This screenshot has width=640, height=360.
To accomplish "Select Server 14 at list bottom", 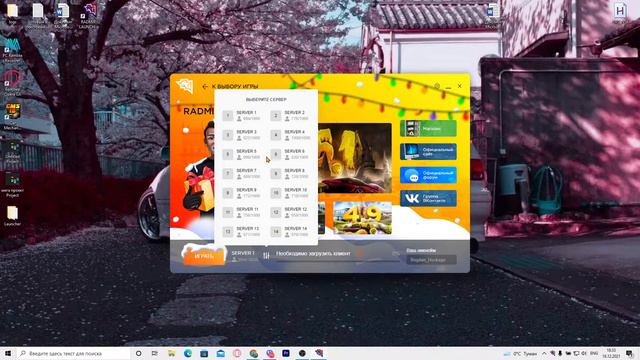I will pos(290,232).
